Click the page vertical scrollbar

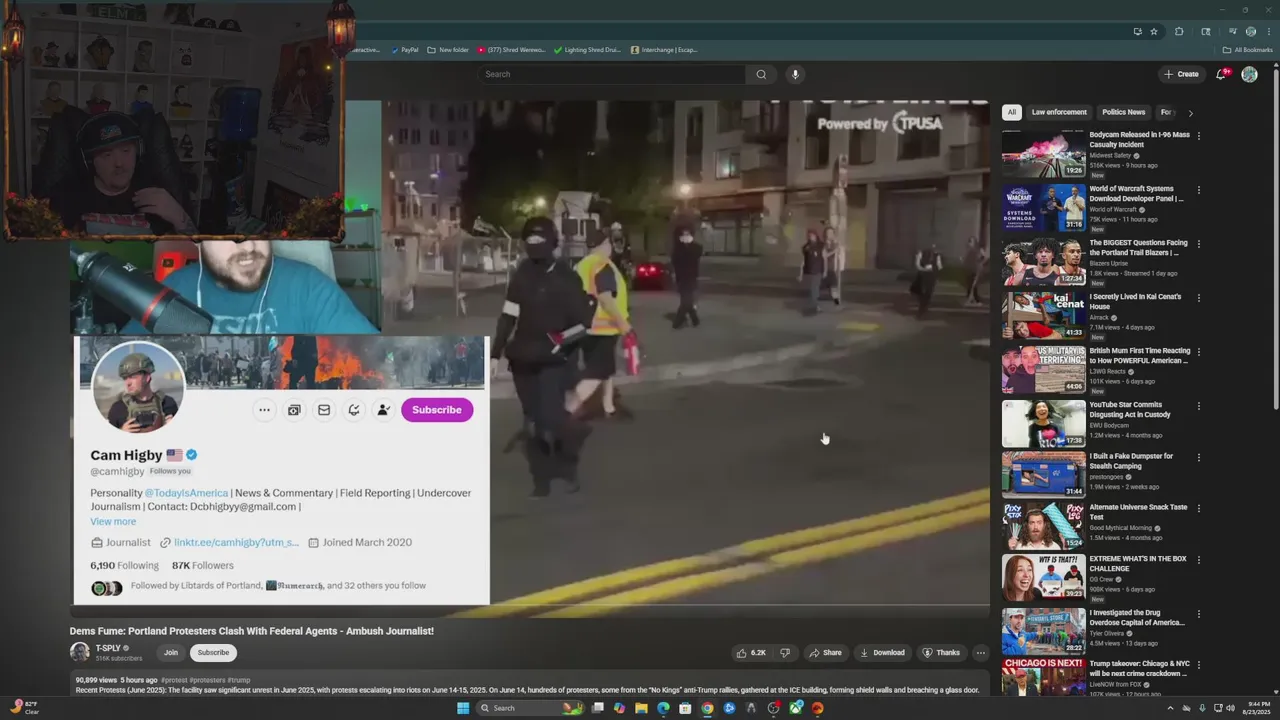[x=1275, y=240]
